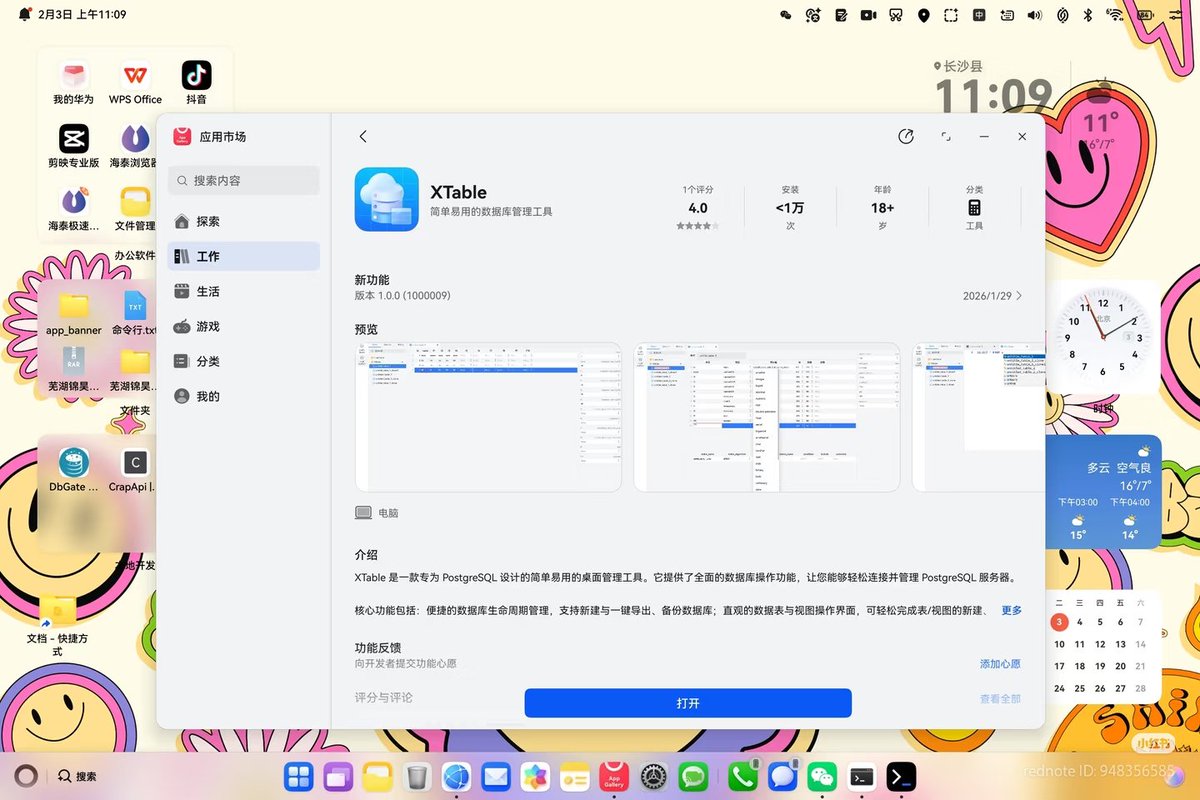This screenshot has width=1200, height=800.
Task: Select 我的 in the sidebar
Action: tap(243, 396)
